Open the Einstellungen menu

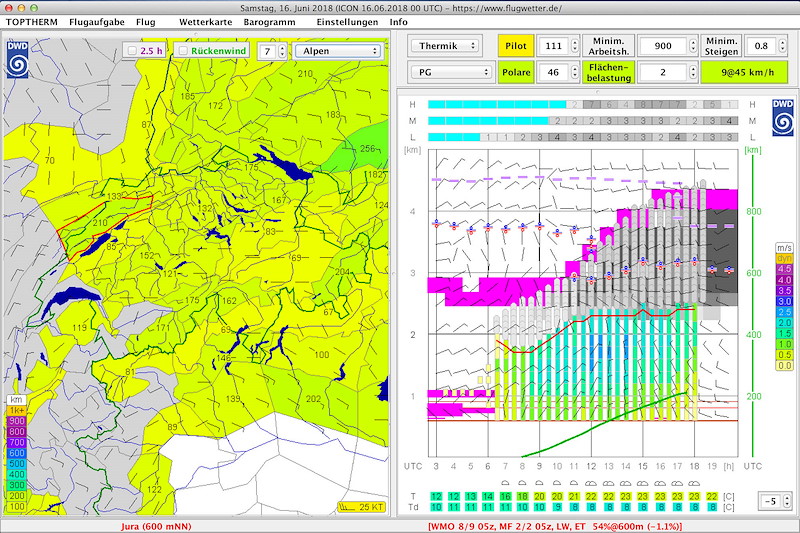(x=347, y=22)
